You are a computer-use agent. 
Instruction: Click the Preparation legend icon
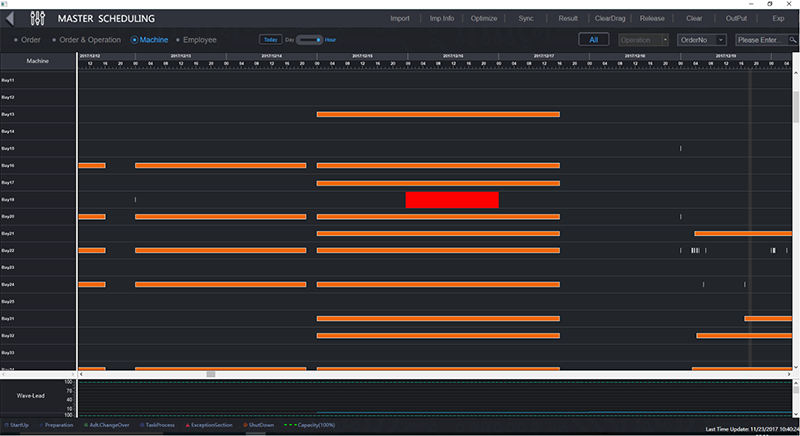click(41, 425)
